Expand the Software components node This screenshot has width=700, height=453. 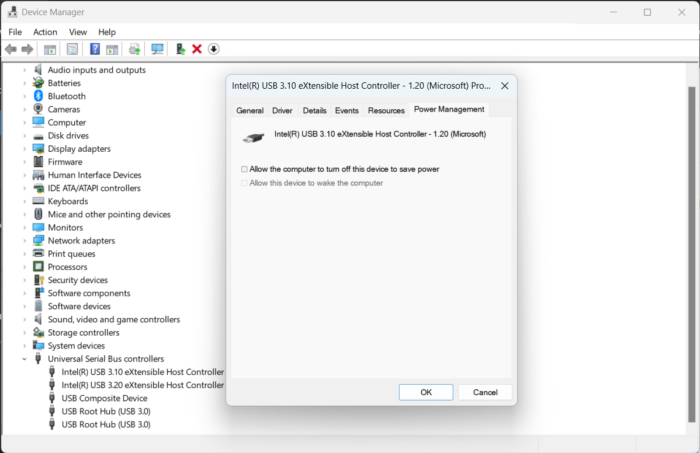(25, 293)
